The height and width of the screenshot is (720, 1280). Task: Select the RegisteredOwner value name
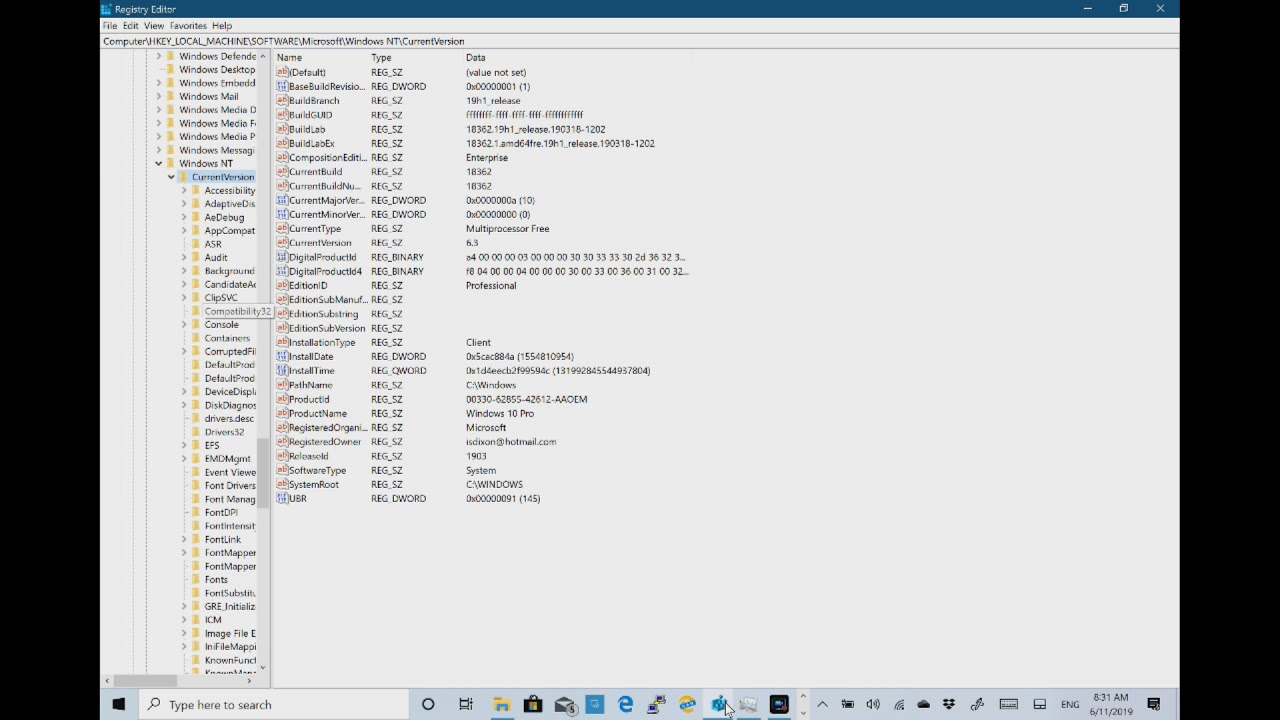325,442
